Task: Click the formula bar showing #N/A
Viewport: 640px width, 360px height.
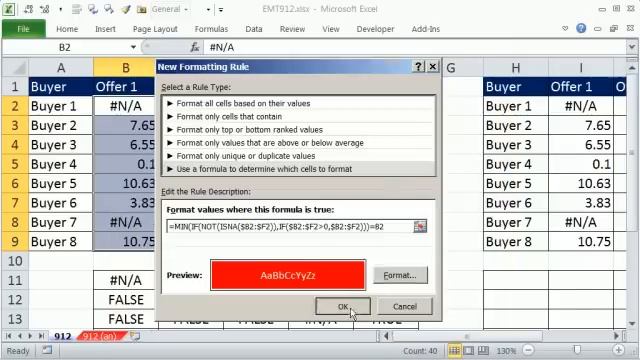Action: (414, 47)
